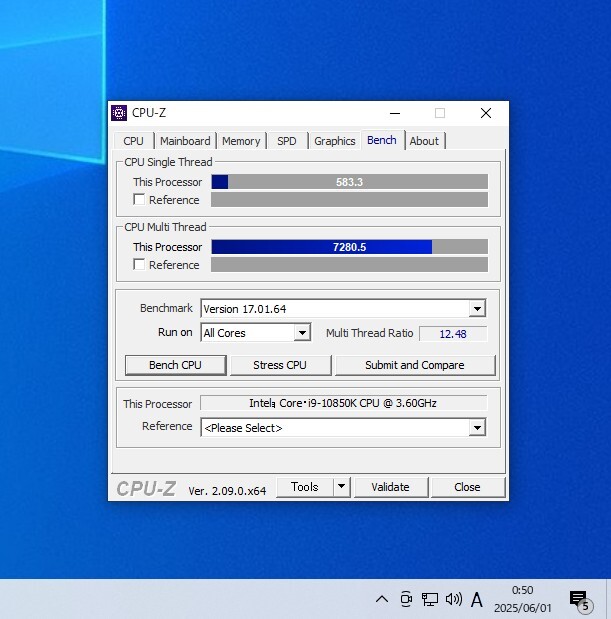The image size is (611, 619).
Task: Click the Validate button
Action: tap(391, 487)
